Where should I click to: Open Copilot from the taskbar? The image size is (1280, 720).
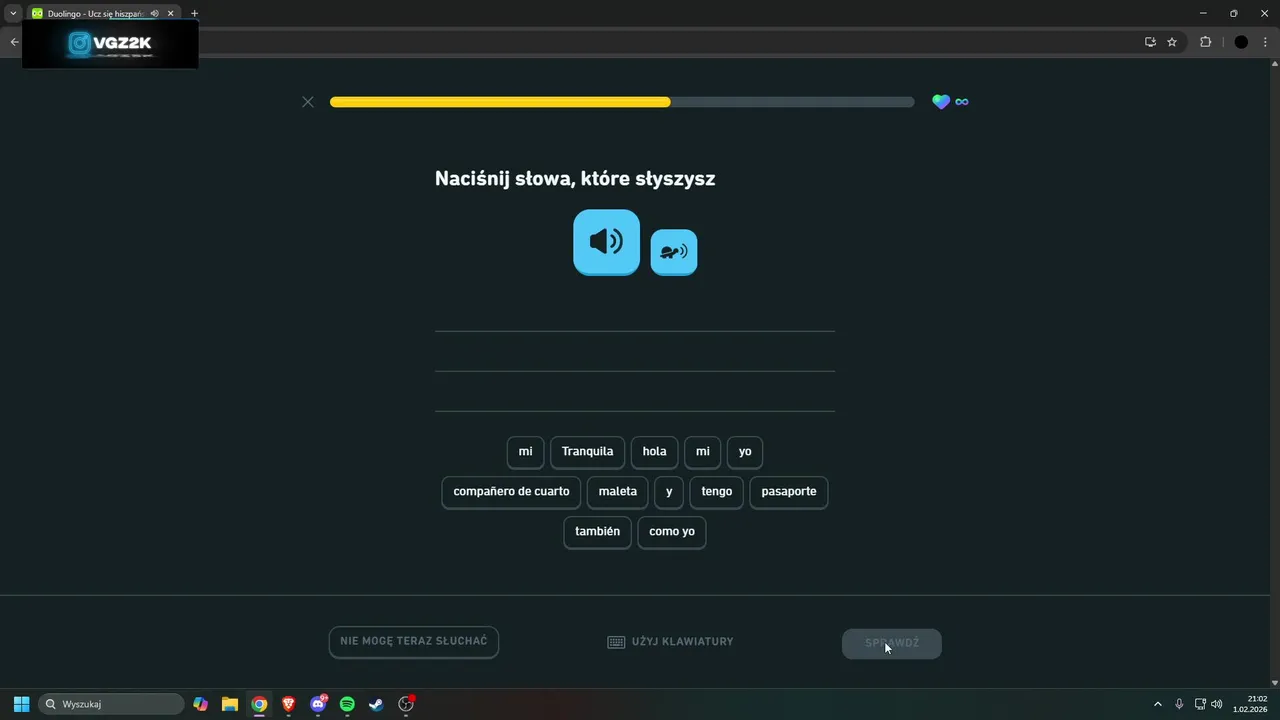tap(201, 704)
